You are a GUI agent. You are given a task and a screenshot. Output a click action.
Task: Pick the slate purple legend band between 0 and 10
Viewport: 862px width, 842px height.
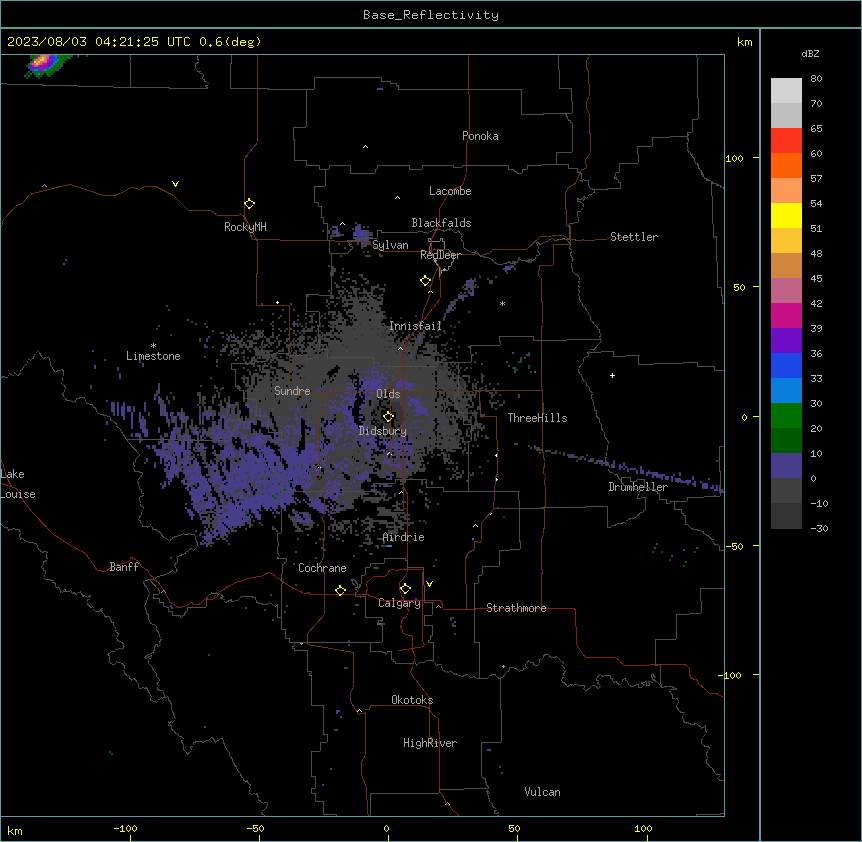tap(786, 466)
